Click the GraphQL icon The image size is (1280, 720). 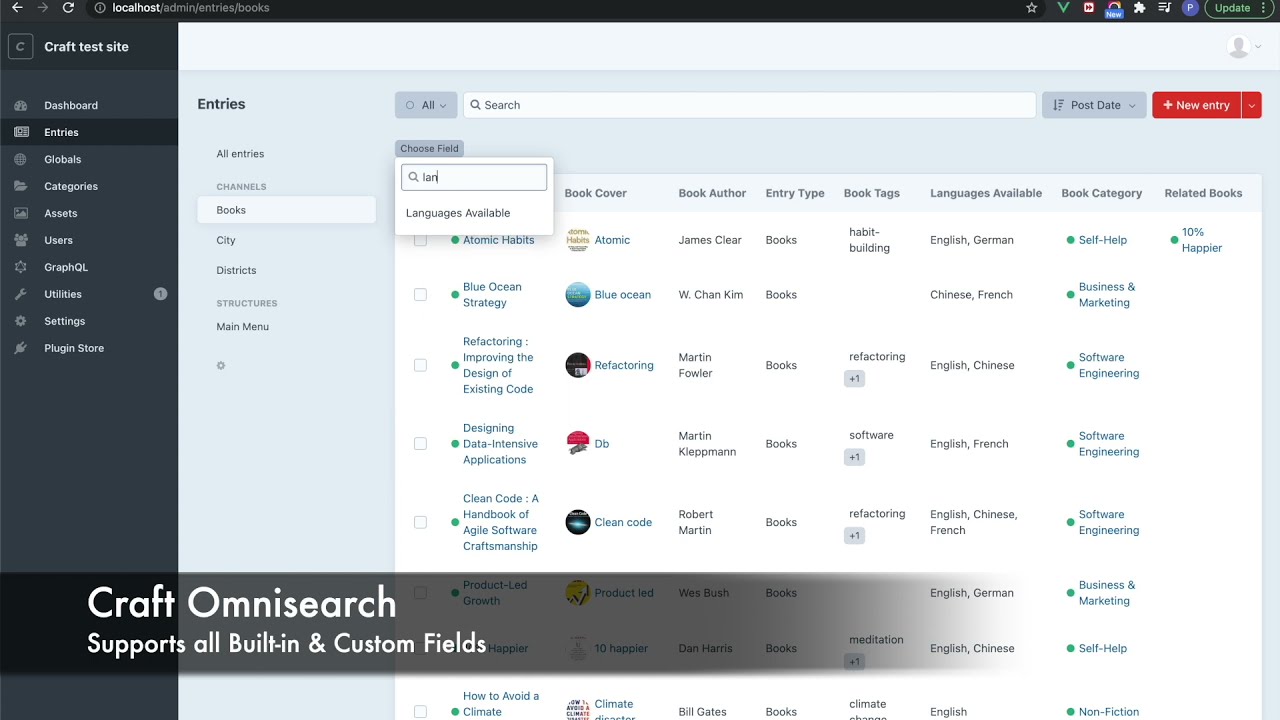(21, 267)
